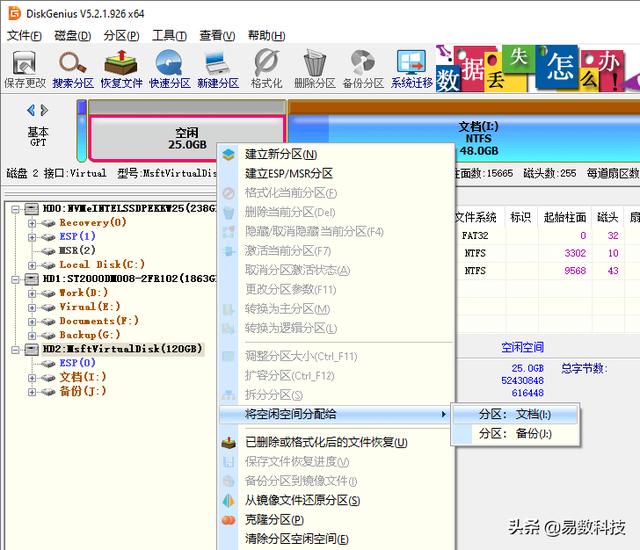The width and height of the screenshot is (640, 550).
Task: Click the Save Changes (保存更改) toolbar icon
Action: [24, 69]
